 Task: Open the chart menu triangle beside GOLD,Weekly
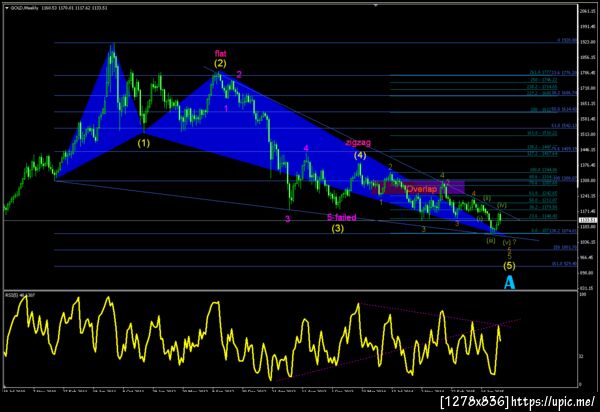pos(7,7)
